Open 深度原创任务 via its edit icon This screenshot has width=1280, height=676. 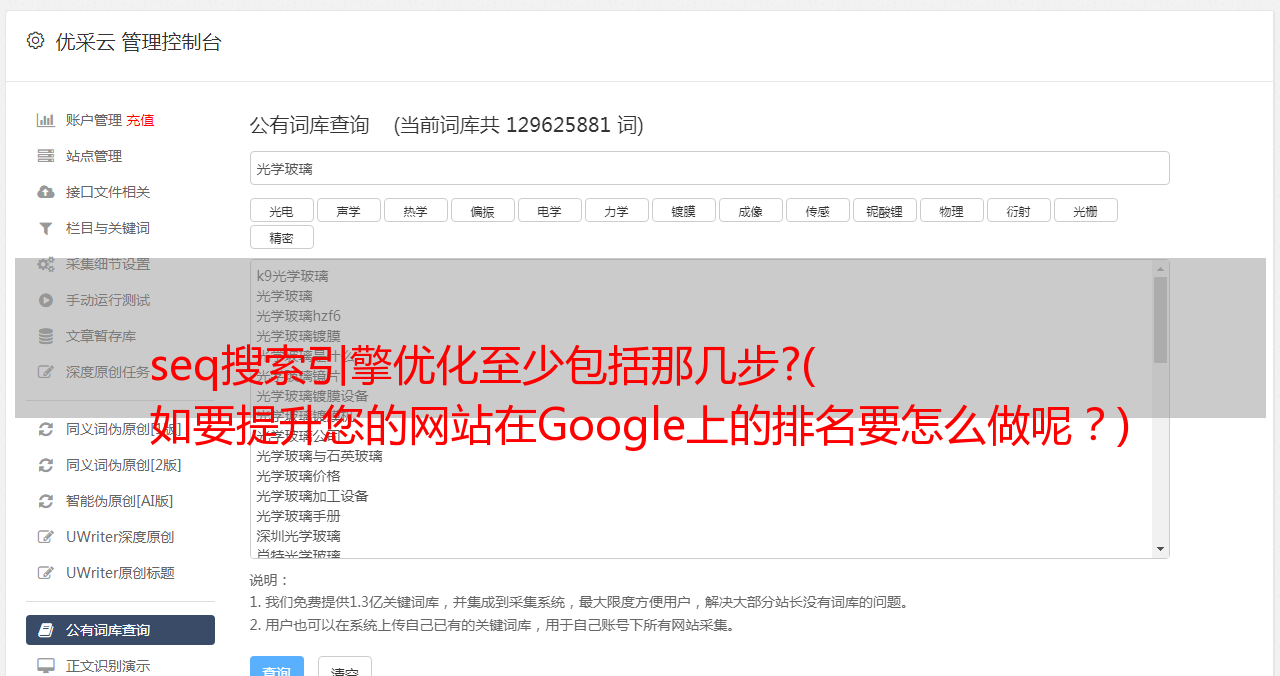pos(46,372)
